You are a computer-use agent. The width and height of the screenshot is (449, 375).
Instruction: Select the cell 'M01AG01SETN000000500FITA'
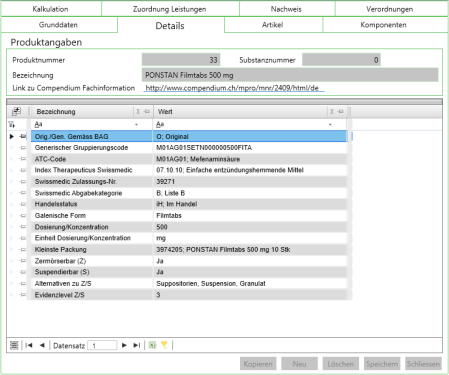250,148
